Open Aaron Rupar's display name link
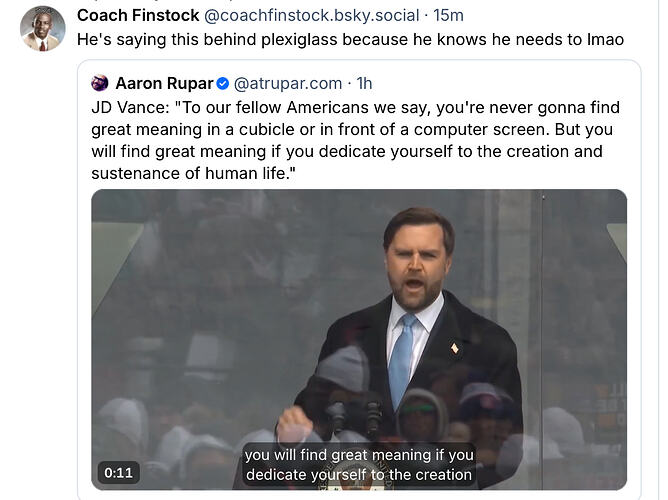668x500 pixels. pos(164,83)
